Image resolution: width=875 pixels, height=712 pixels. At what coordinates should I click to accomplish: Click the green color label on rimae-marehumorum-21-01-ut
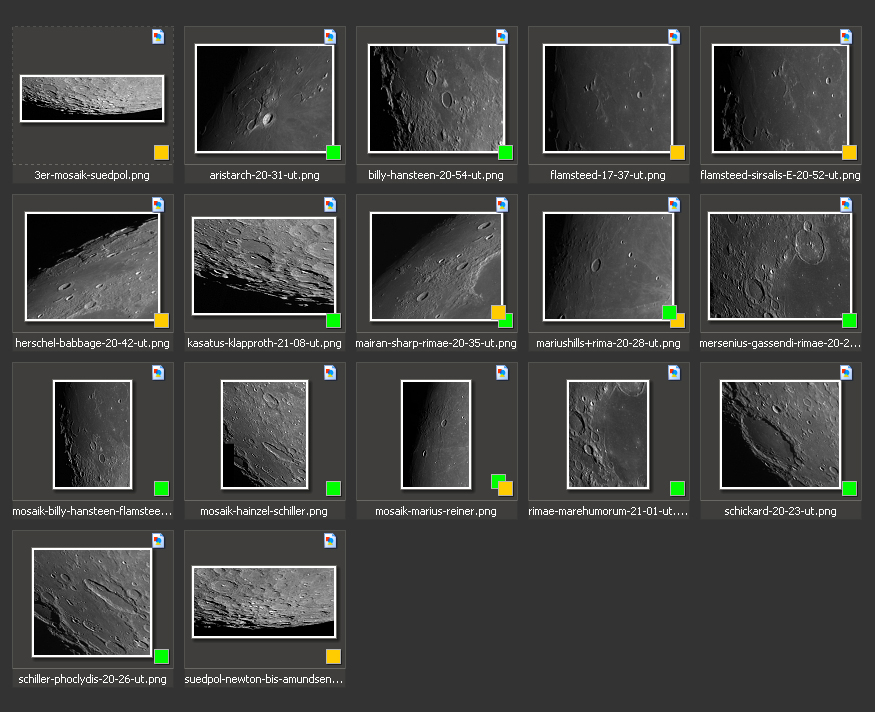(677, 489)
